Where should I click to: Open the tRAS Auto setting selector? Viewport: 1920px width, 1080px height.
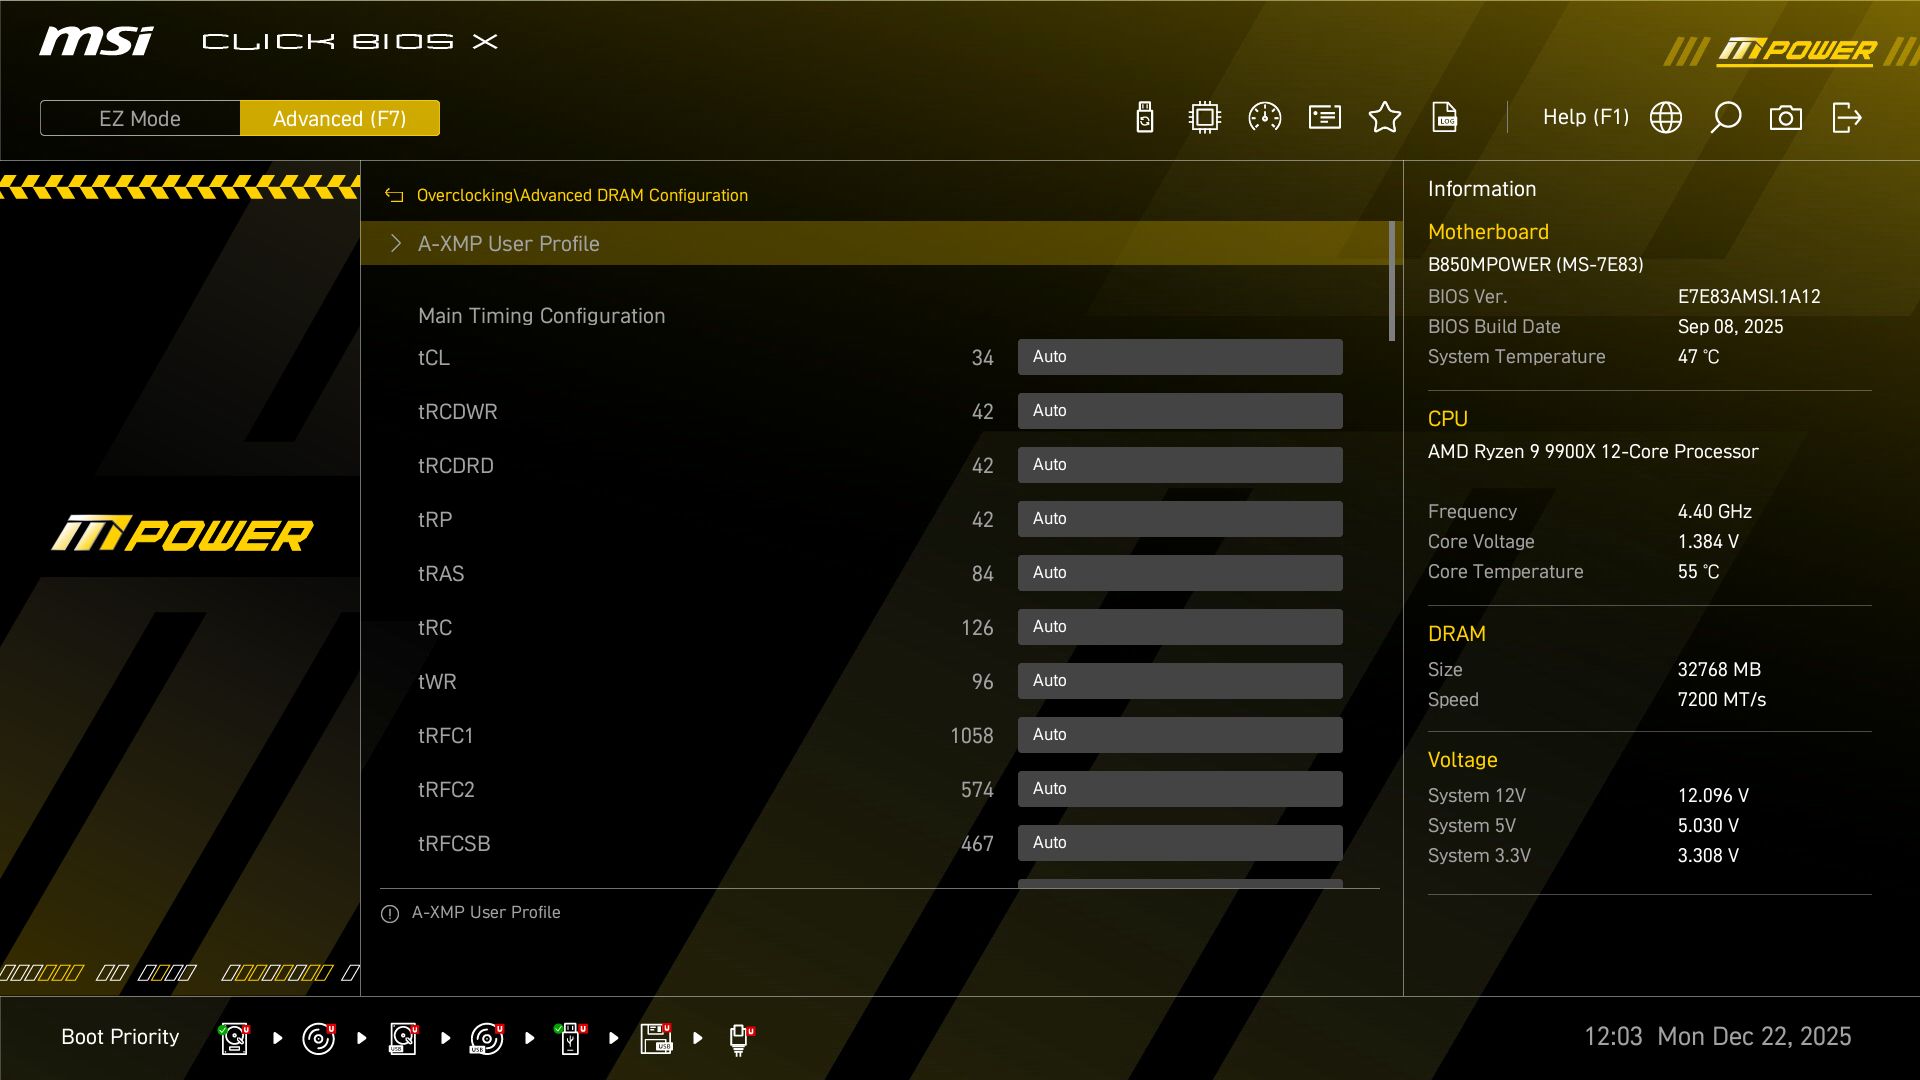1180,572
